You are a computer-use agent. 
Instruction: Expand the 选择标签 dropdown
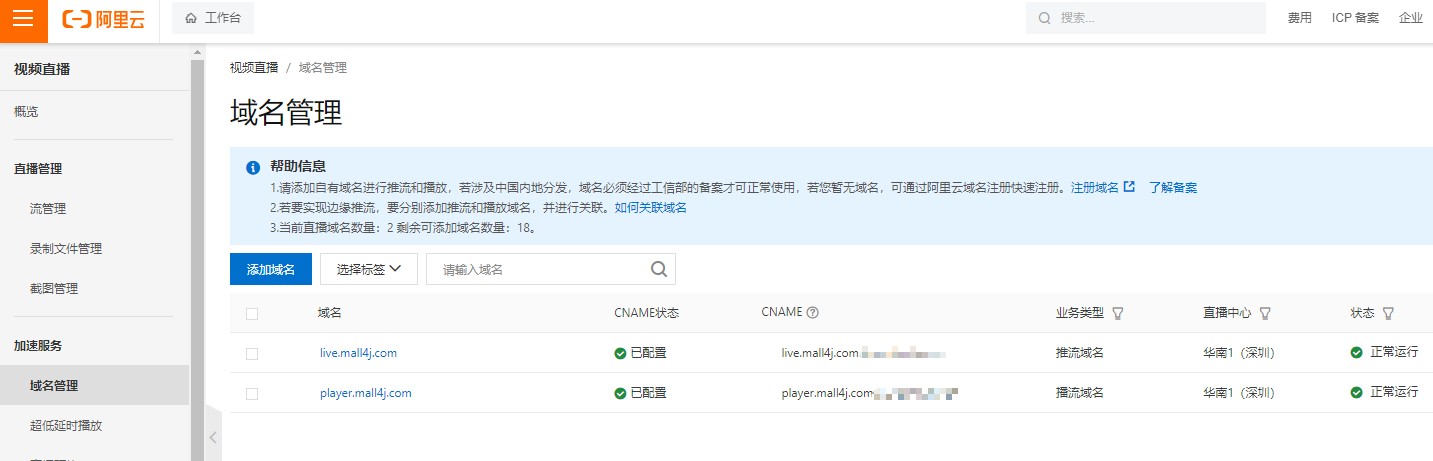pos(369,269)
